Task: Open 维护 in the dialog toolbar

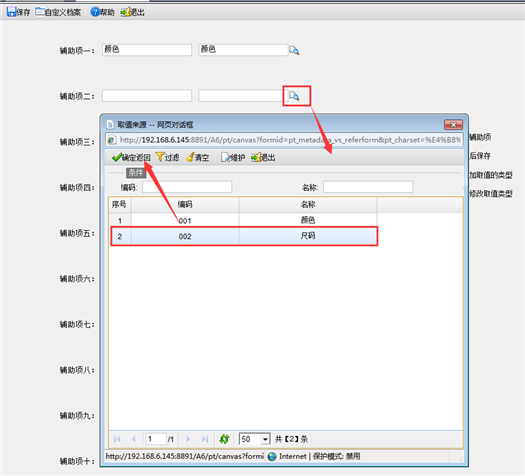Action: (x=233, y=157)
